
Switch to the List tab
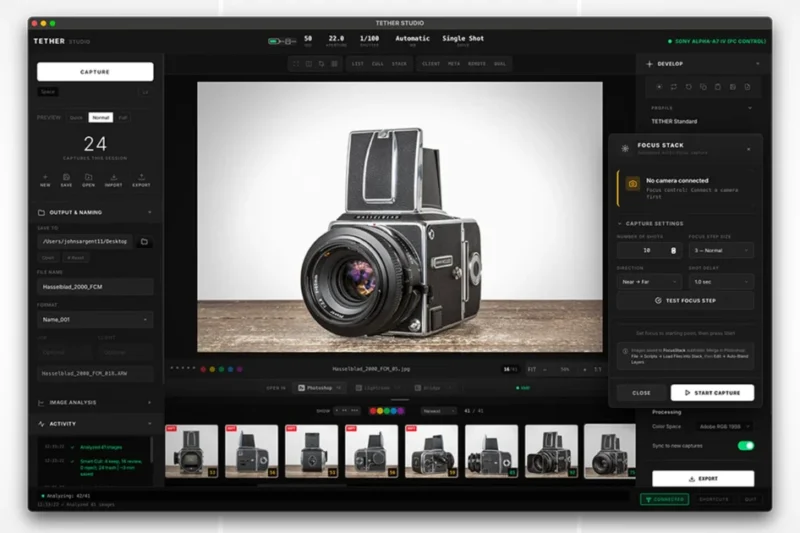pos(358,64)
